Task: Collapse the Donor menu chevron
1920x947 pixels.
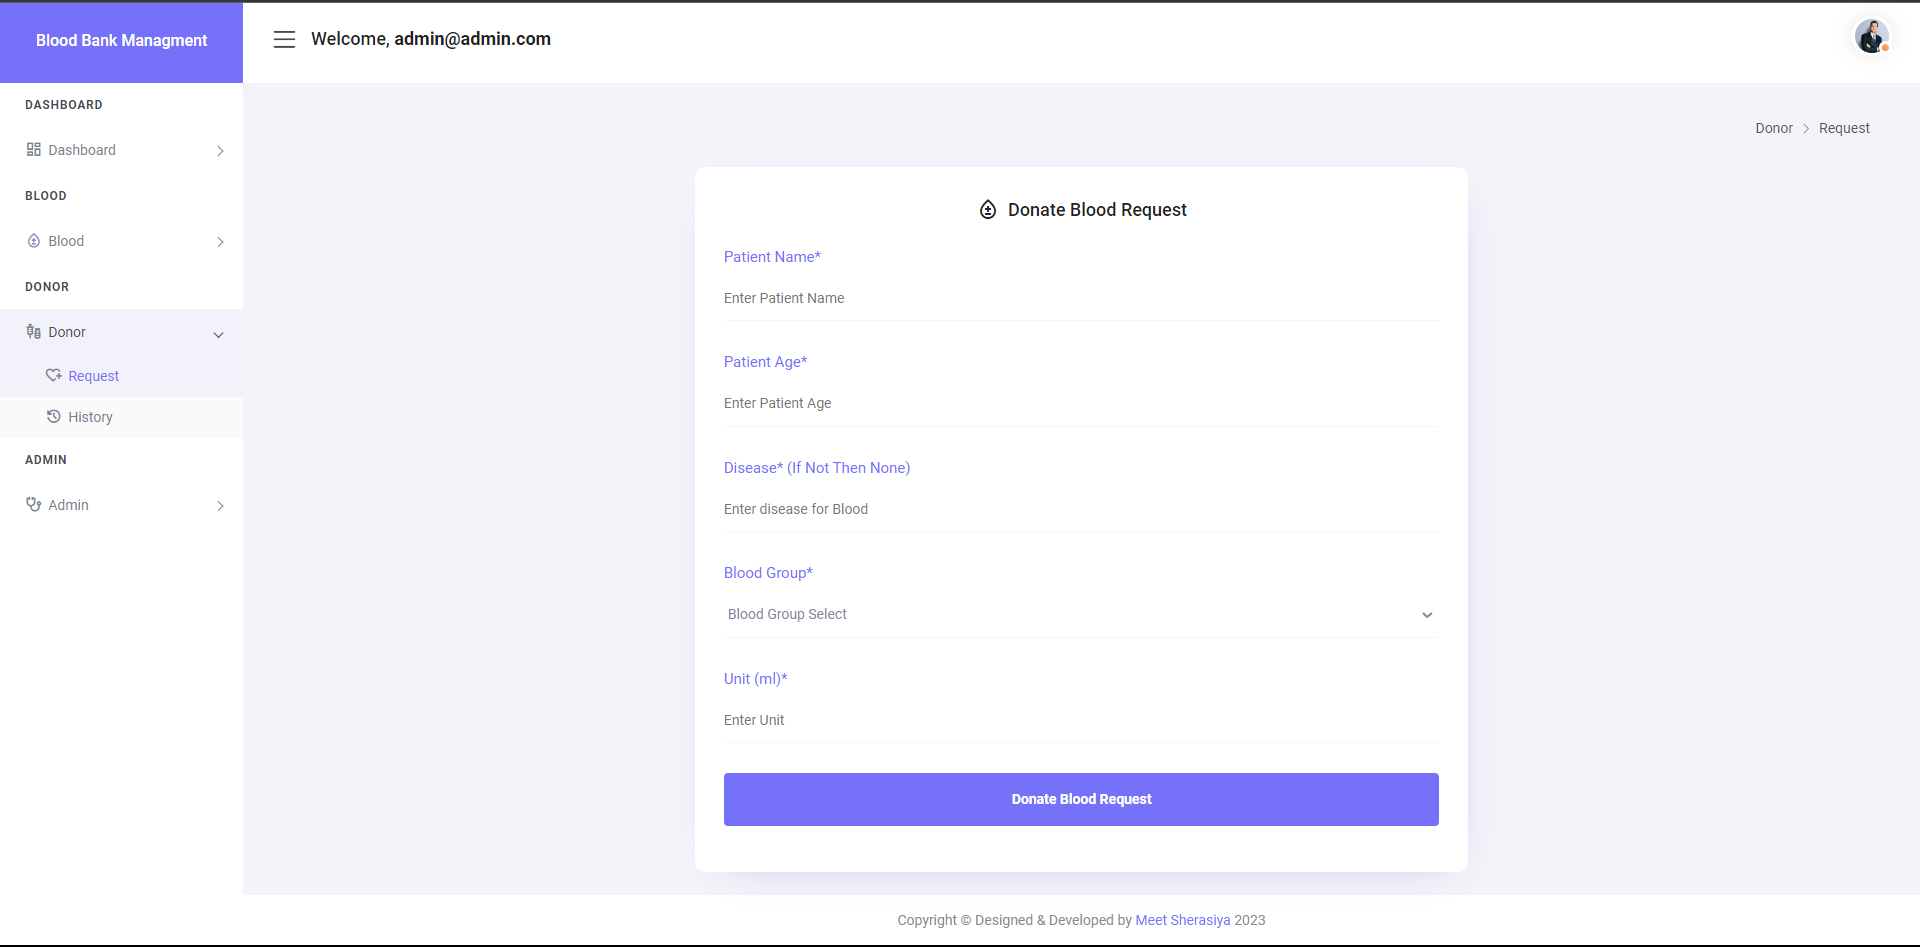Action: coord(219,335)
